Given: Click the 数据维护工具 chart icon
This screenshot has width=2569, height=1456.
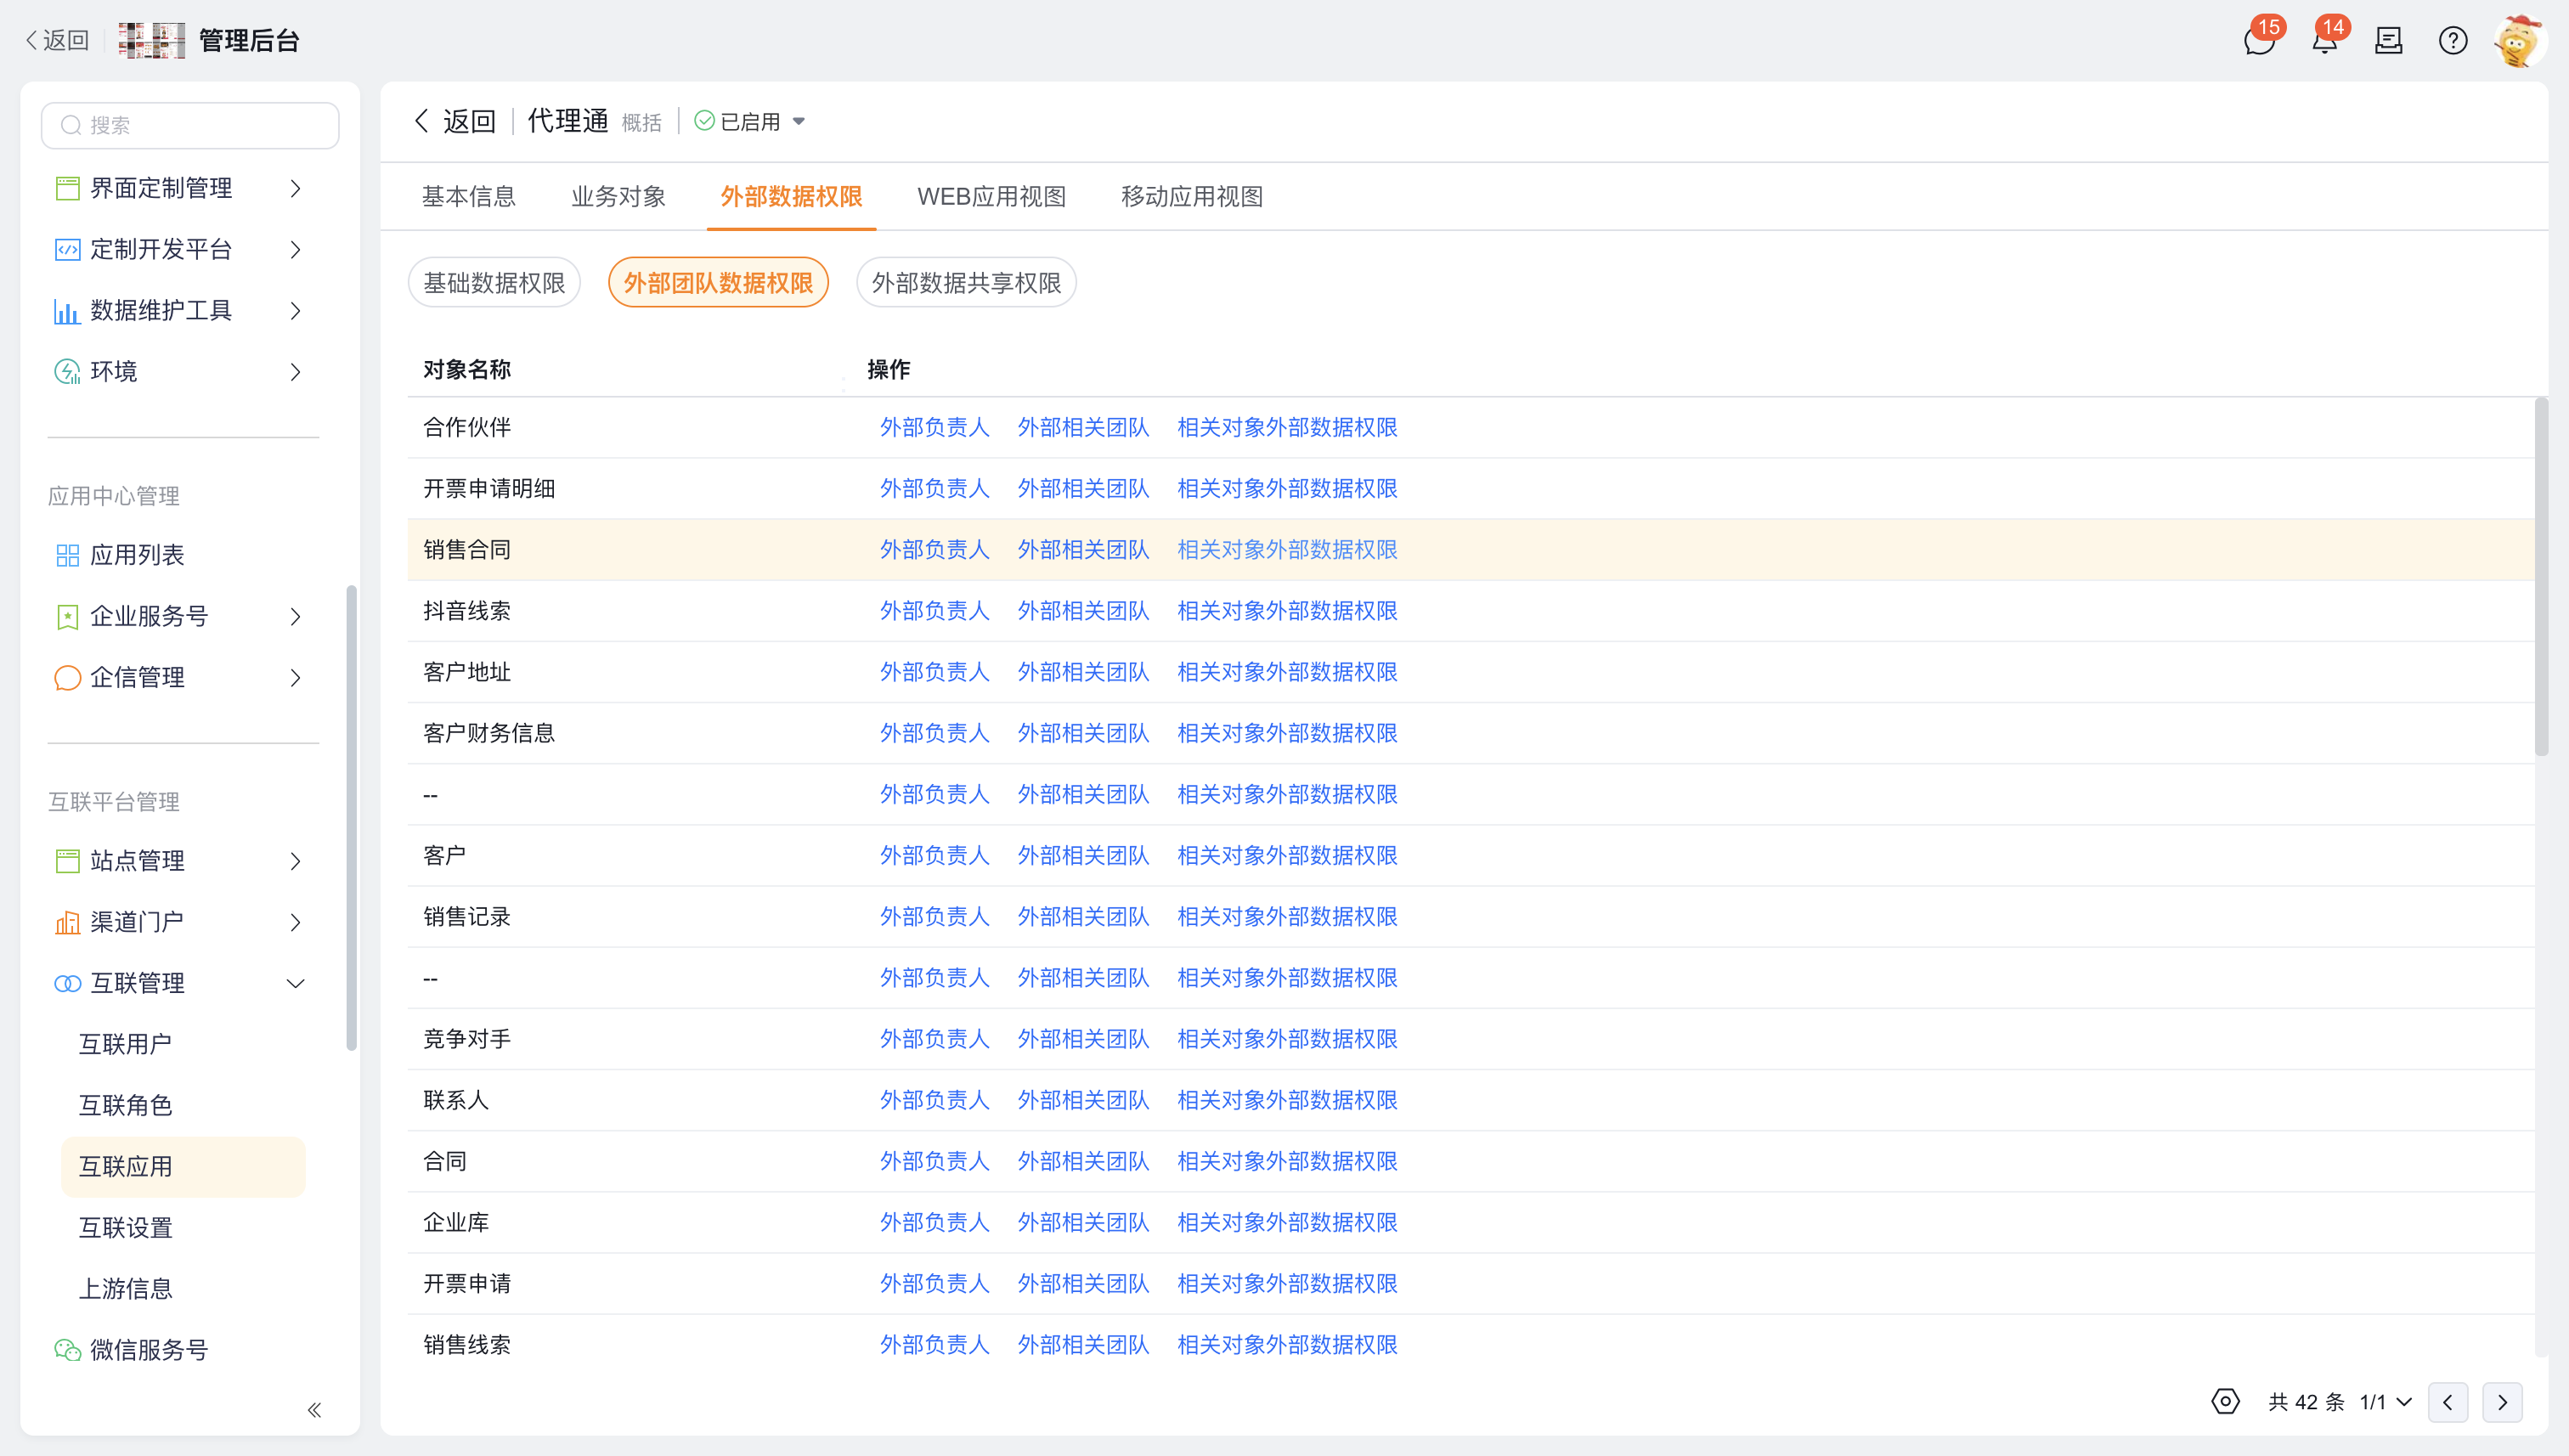Looking at the screenshot, I should (x=67, y=311).
